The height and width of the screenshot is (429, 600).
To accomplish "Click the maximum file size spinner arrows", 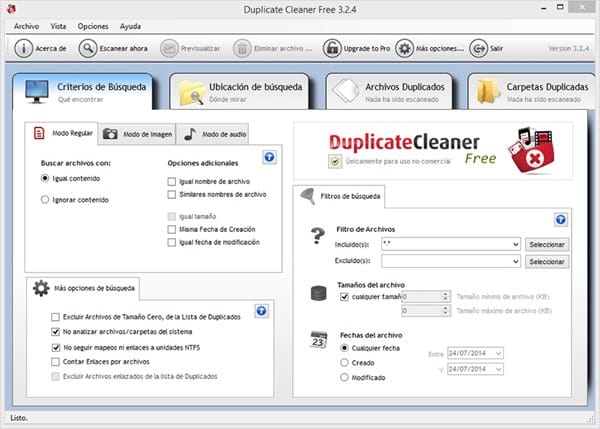I will pos(445,311).
